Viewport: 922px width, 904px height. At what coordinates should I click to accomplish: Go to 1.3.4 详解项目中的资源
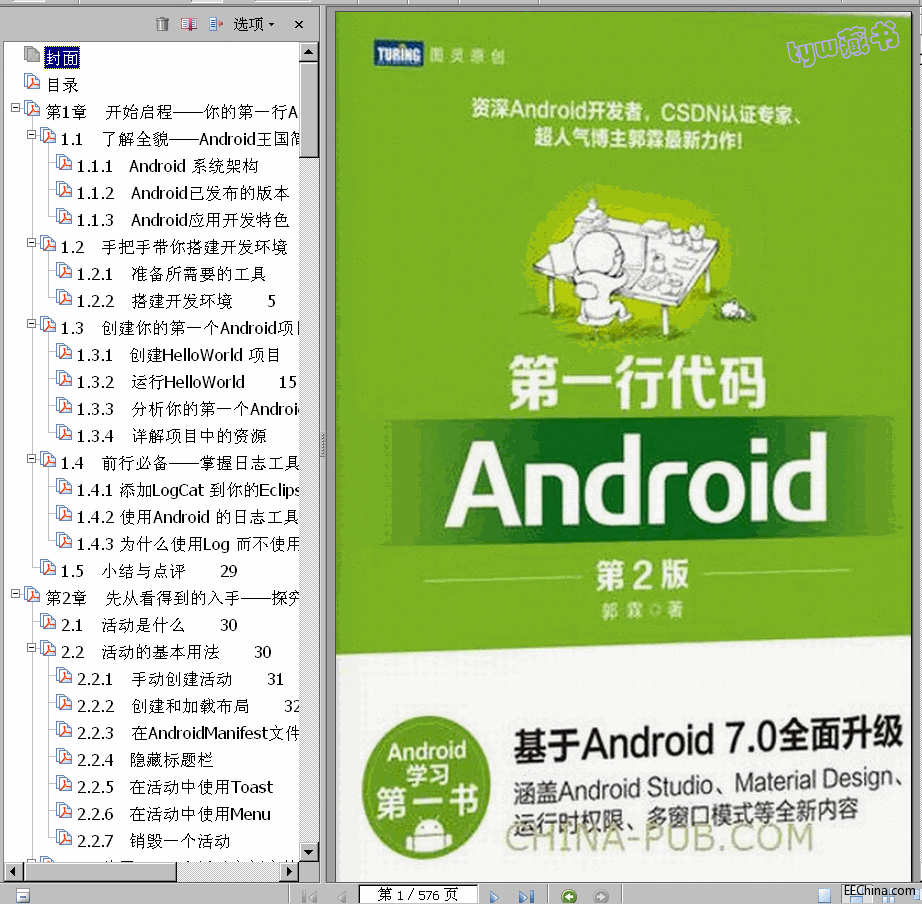coord(172,436)
